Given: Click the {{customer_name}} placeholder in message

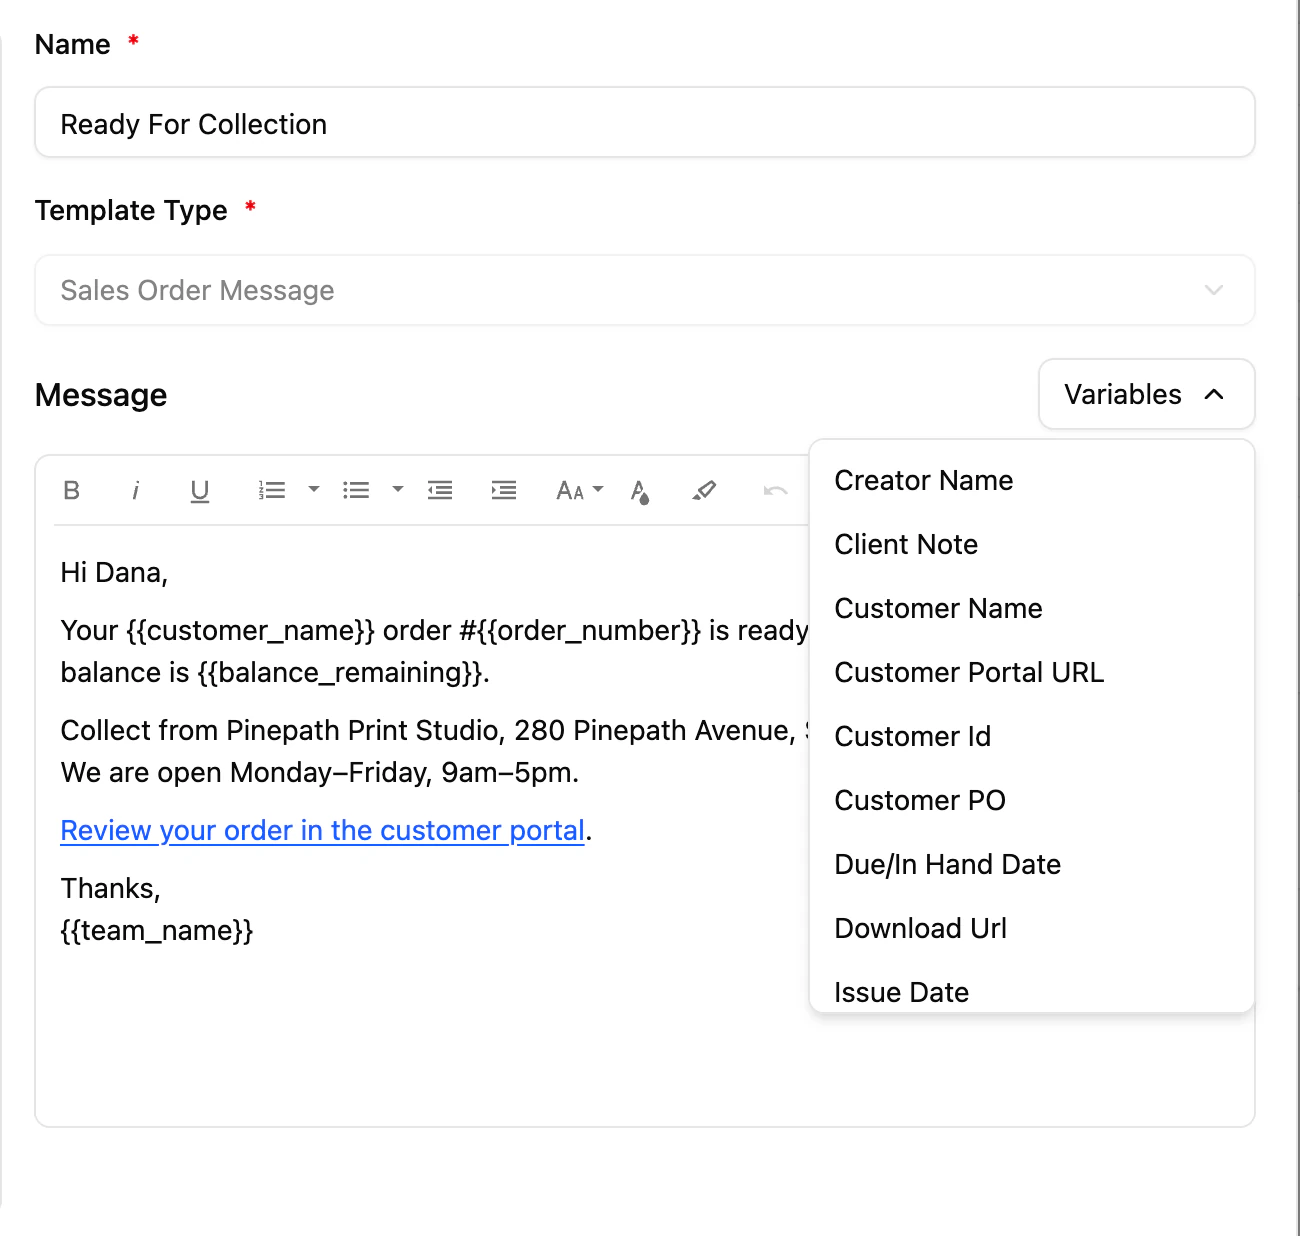Looking at the screenshot, I should click(x=250, y=631).
